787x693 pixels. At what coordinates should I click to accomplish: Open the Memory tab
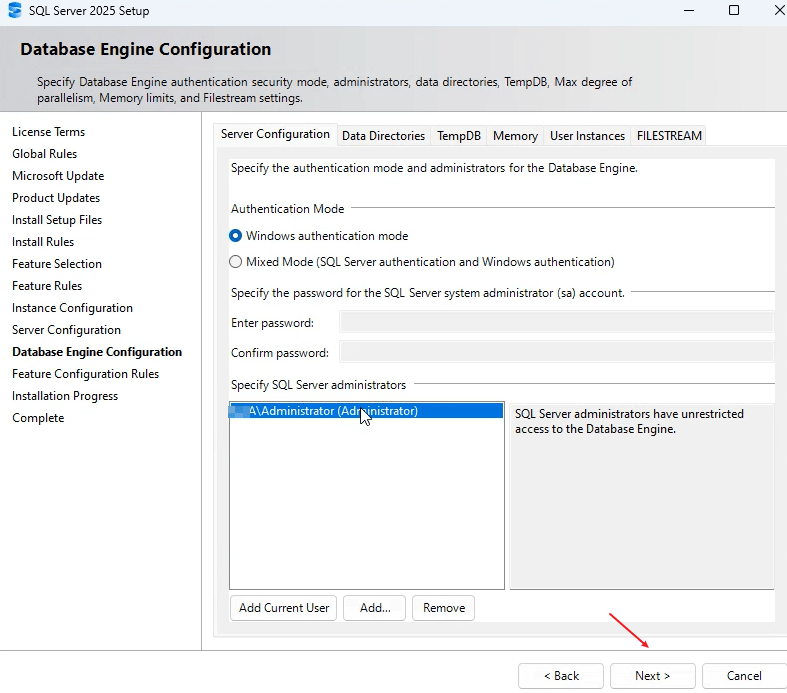point(515,136)
